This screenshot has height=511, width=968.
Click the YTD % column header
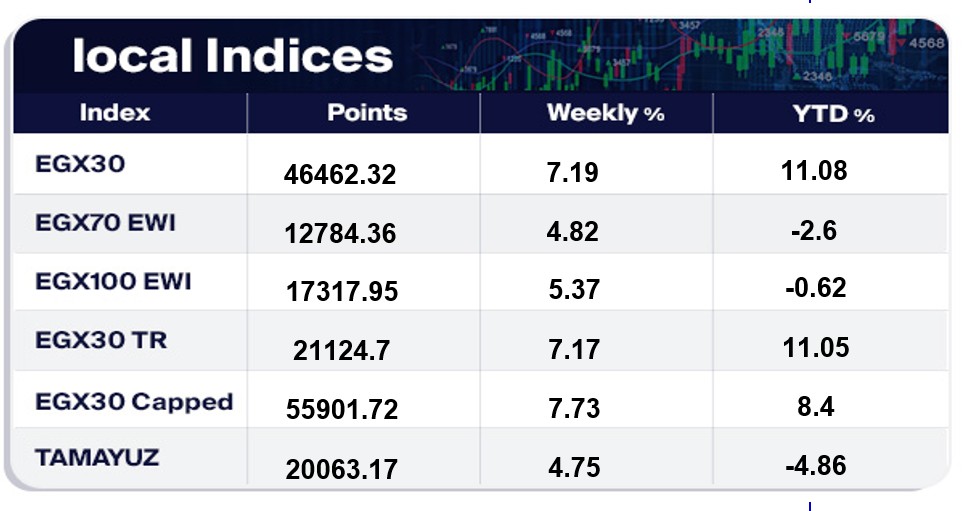[x=833, y=114]
